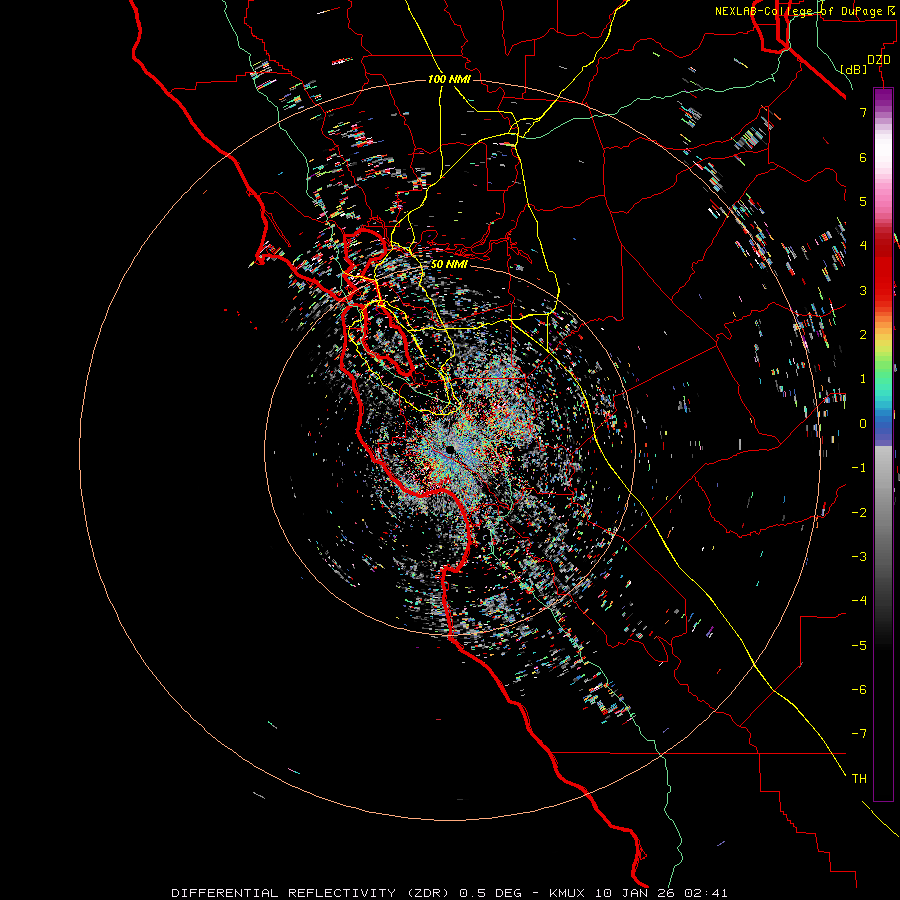Click the "6" tick on the color scale

pyautogui.click(x=863, y=157)
